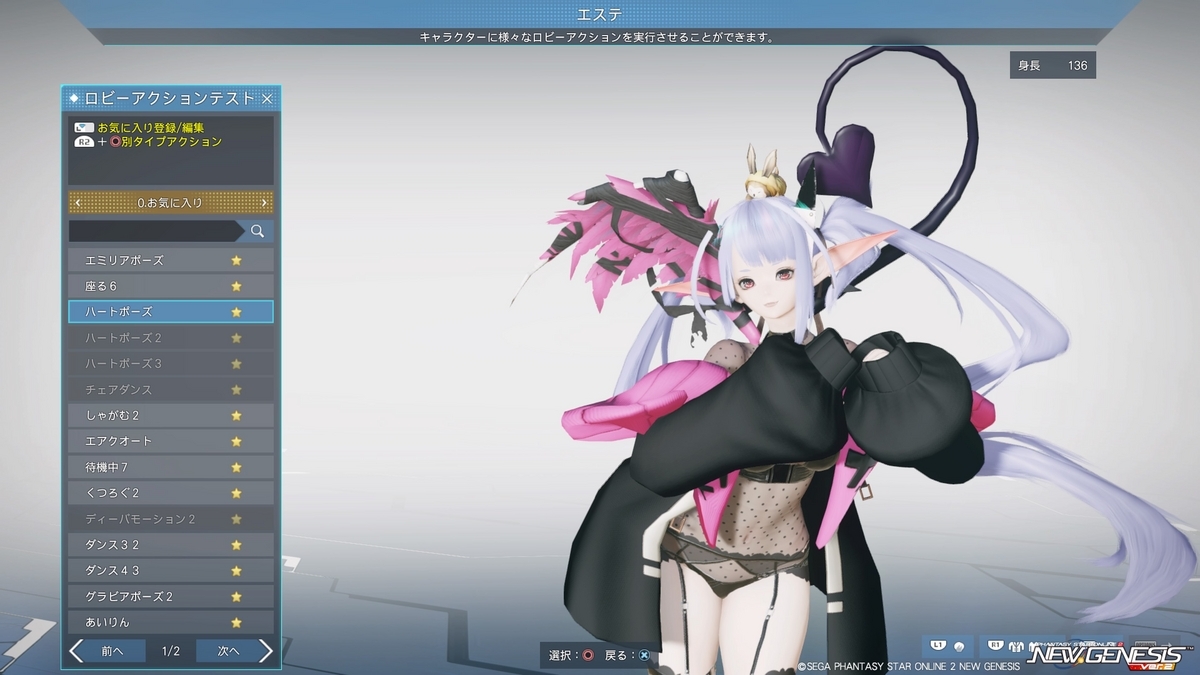Click the large right arrow beside 次へ
The image size is (1200, 675).
(265, 651)
